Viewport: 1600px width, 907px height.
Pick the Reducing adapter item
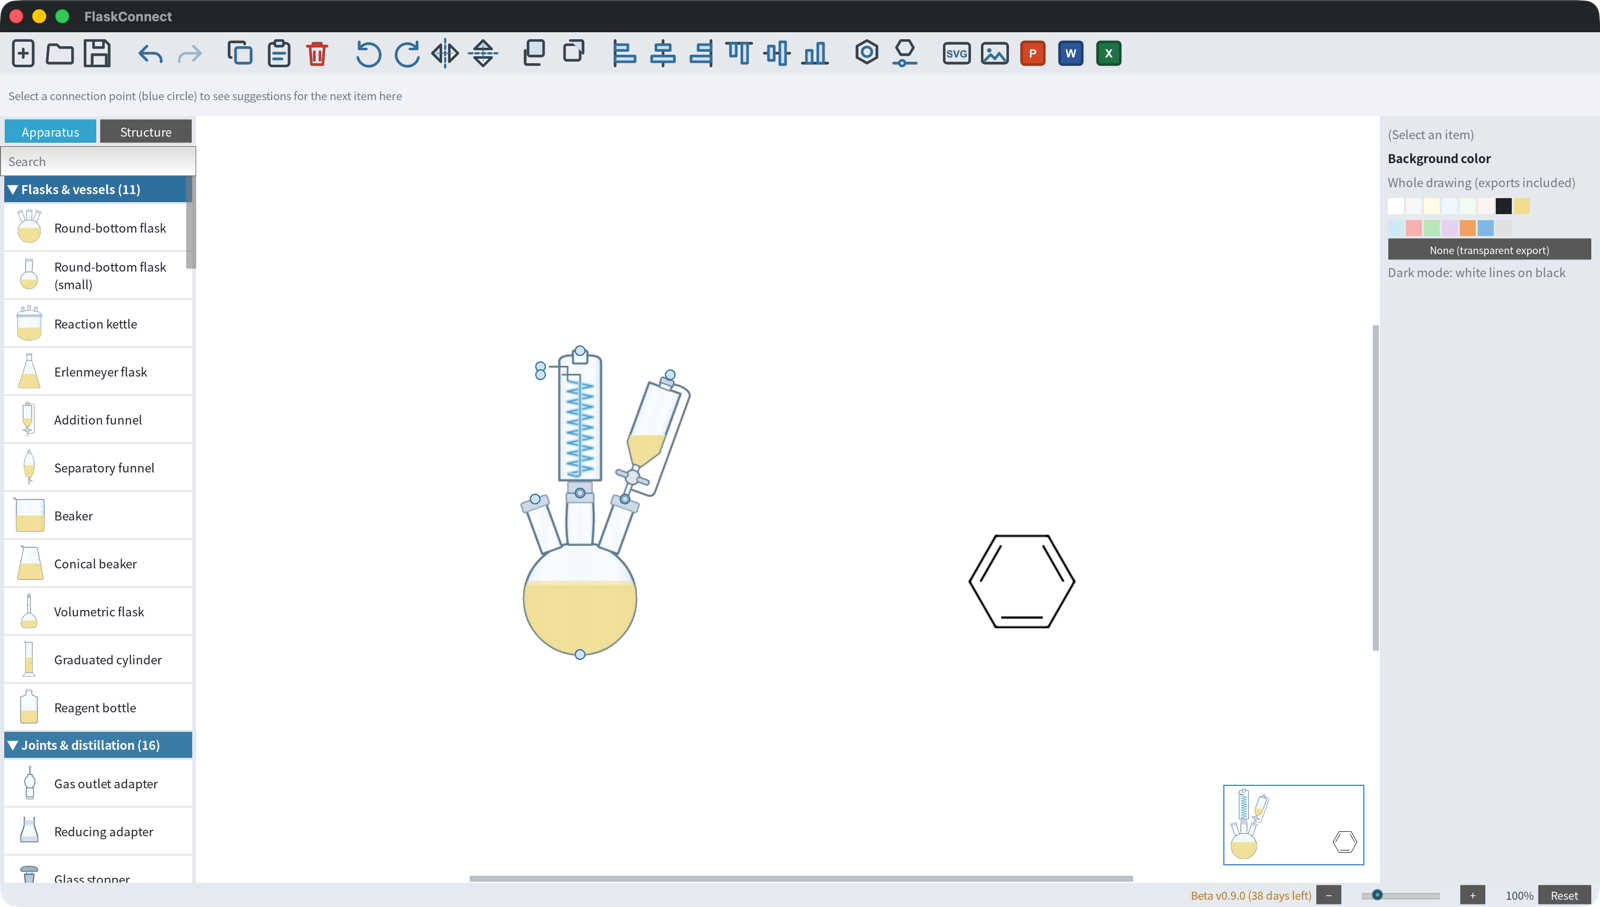98,832
